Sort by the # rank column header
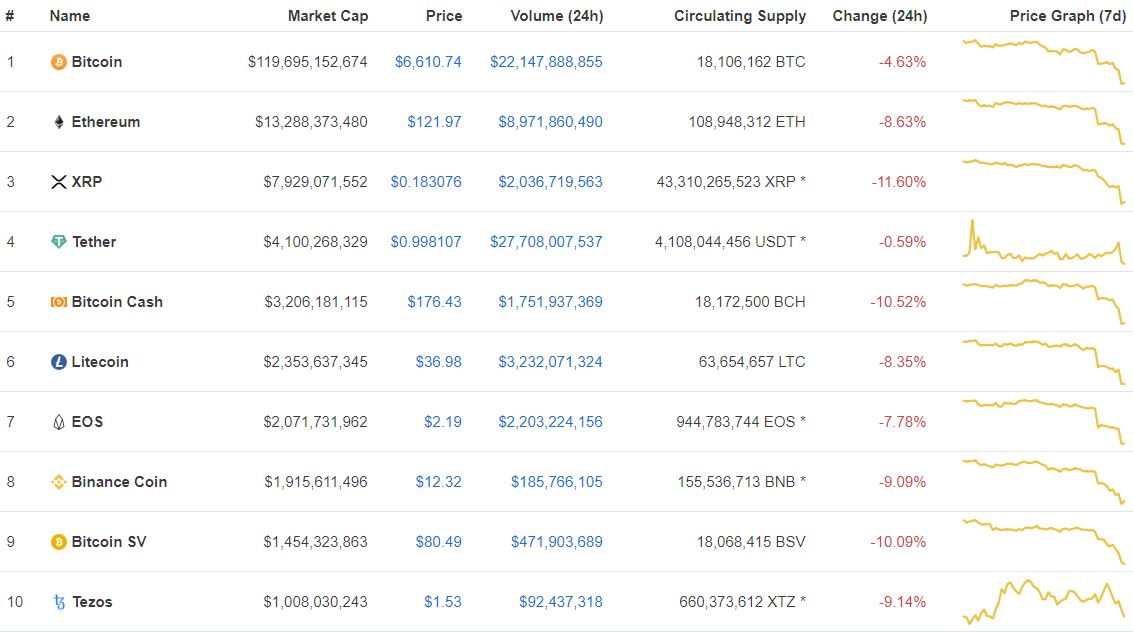This screenshot has width=1133, height=632. click(x=9, y=16)
